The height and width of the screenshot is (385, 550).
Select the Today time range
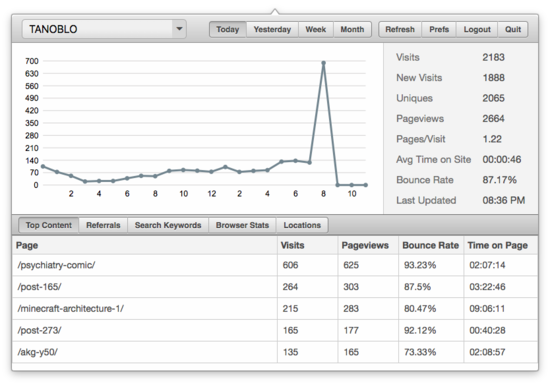[228, 29]
